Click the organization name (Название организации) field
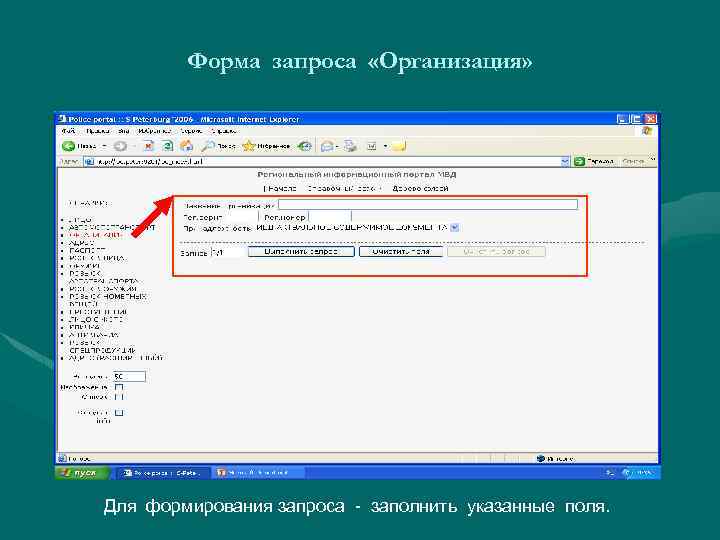 428,205
